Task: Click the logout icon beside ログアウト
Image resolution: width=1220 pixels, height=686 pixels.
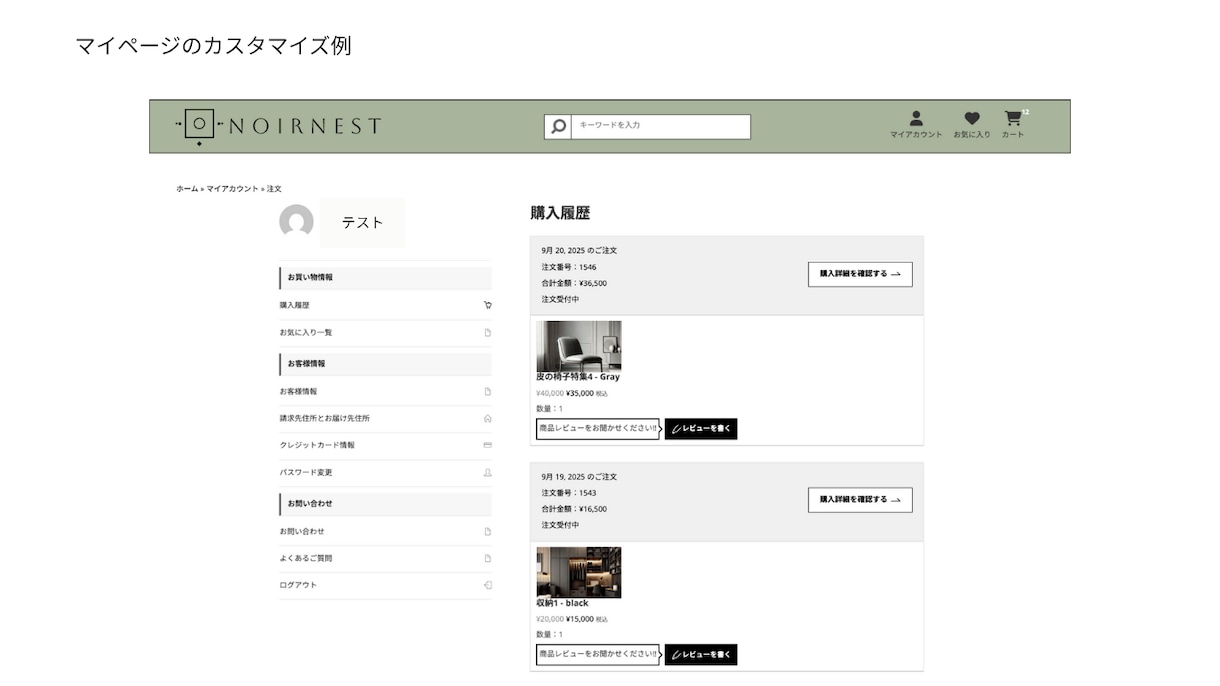Action: pos(488,585)
